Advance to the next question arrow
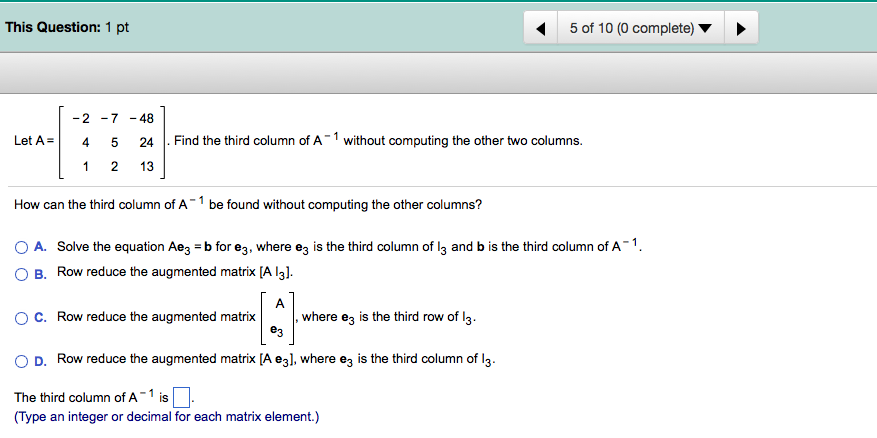Viewport: 877px width, 438px height. [x=741, y=28]
